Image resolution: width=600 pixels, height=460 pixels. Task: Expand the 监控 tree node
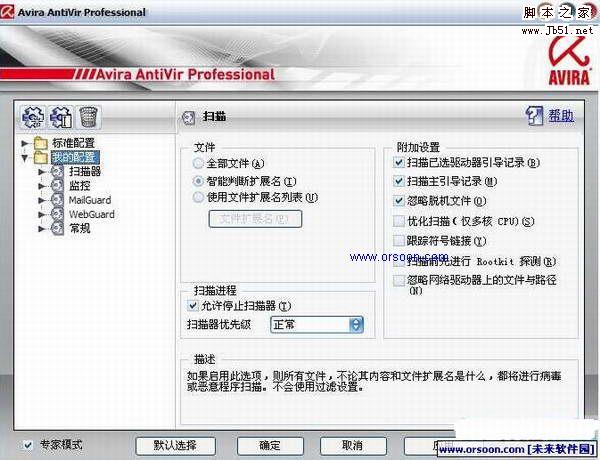coord(42,186)
